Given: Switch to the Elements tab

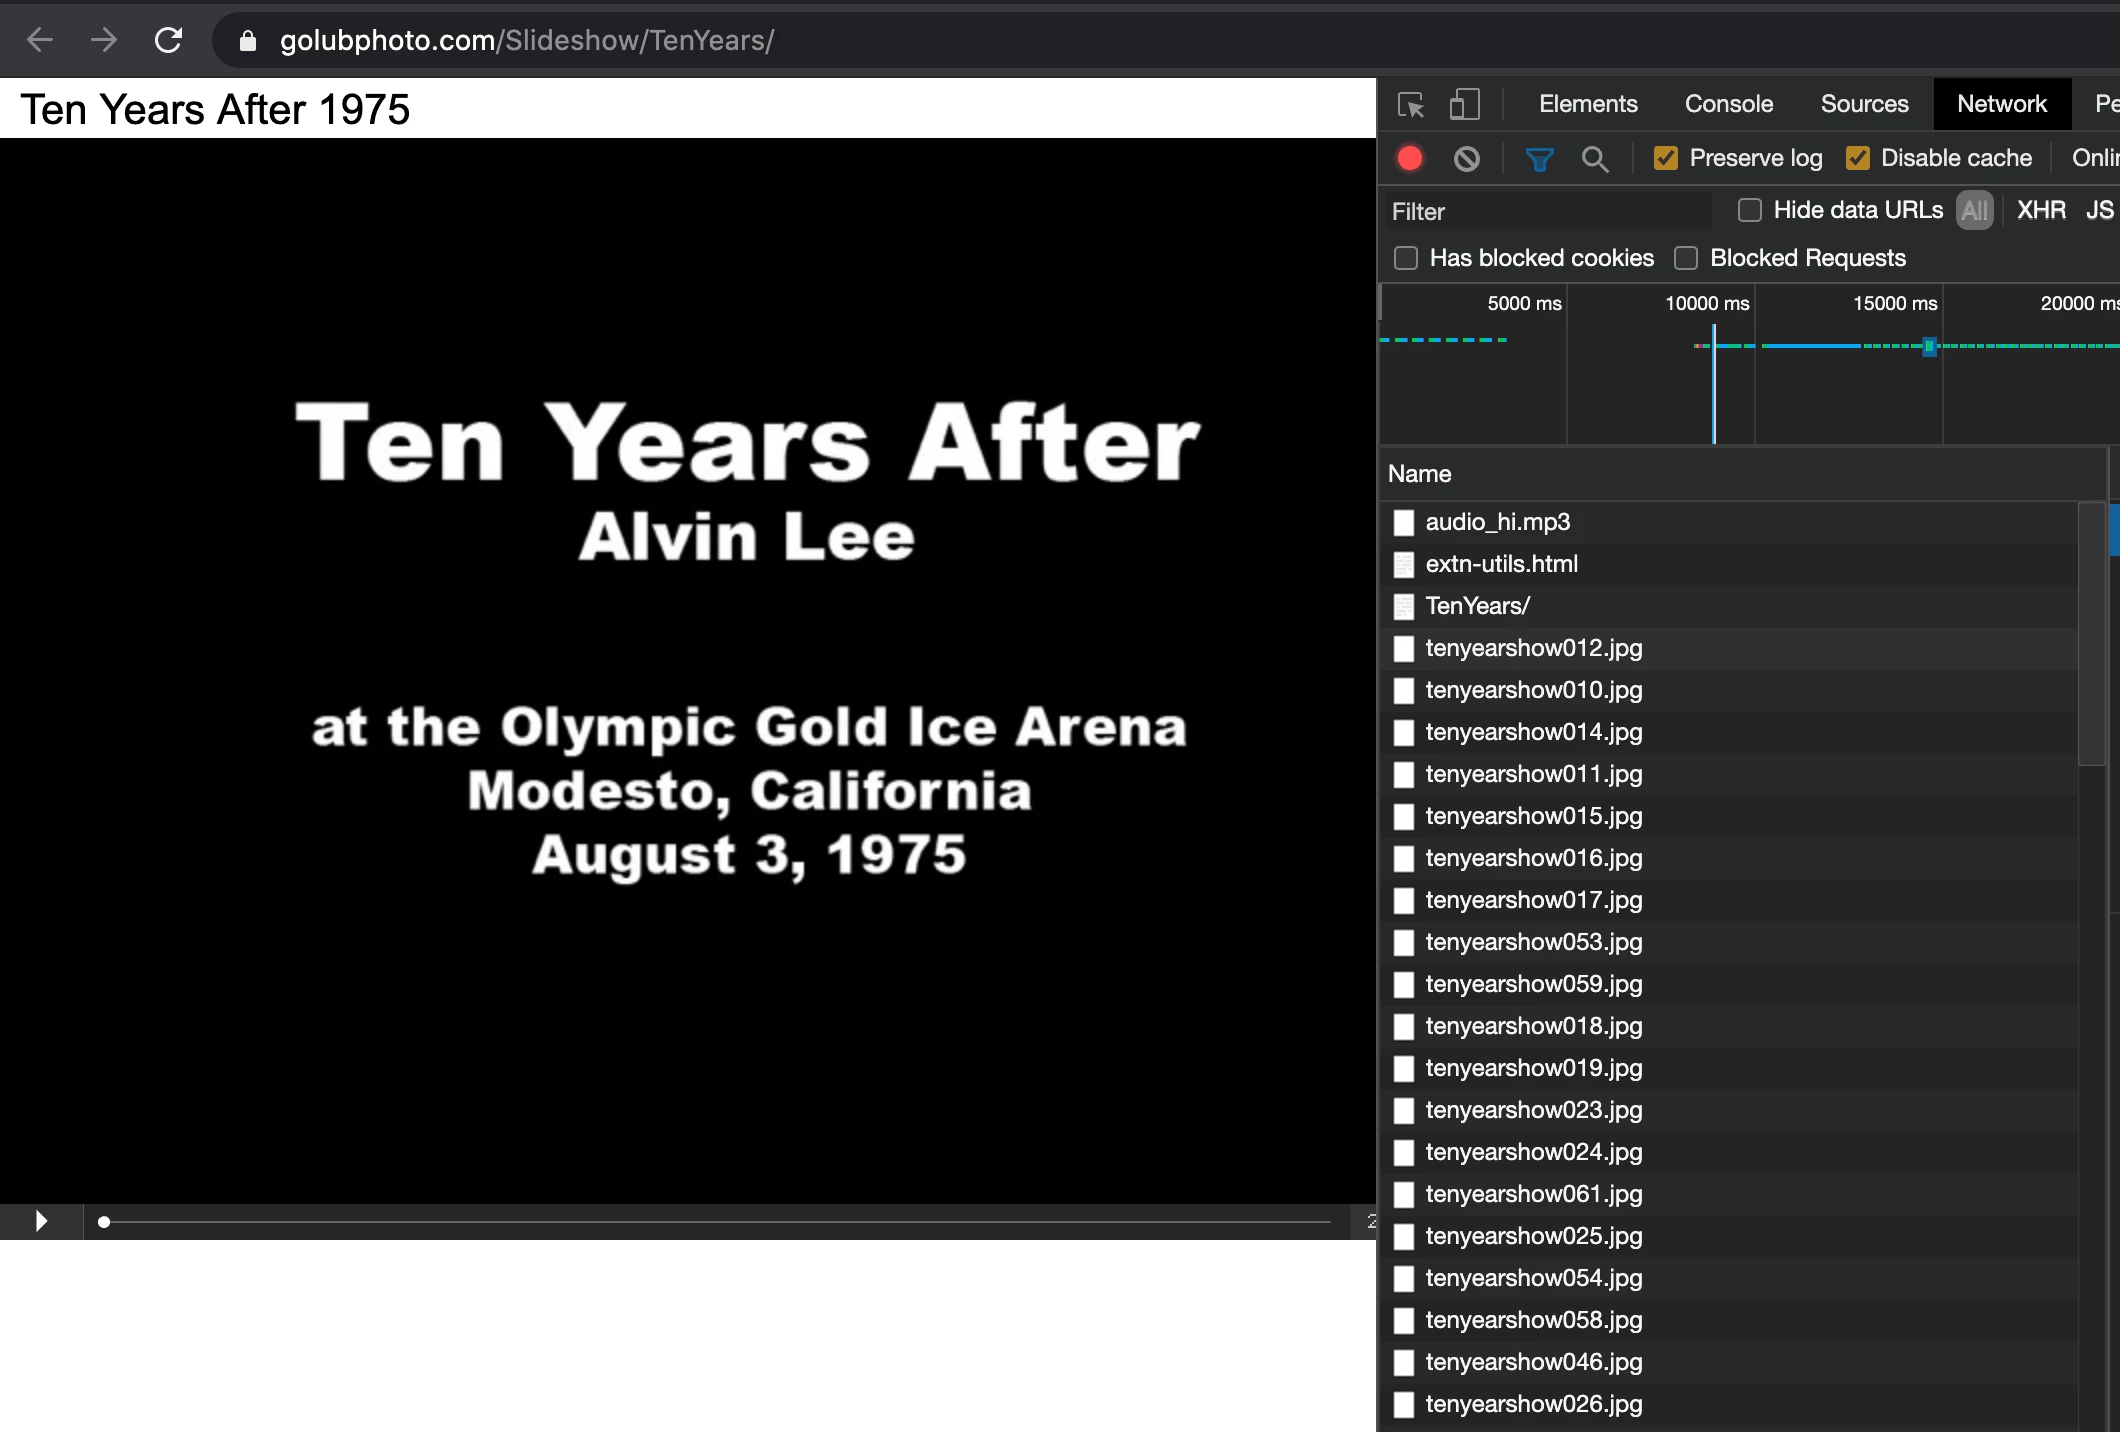Looking at the screenshot, I should (x=1588, y=104).
